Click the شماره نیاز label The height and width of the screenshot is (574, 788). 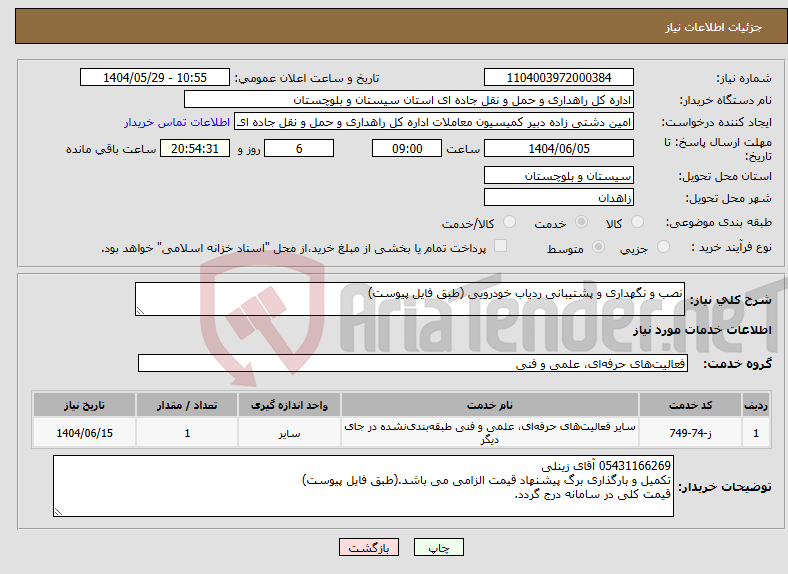(744, 78)
